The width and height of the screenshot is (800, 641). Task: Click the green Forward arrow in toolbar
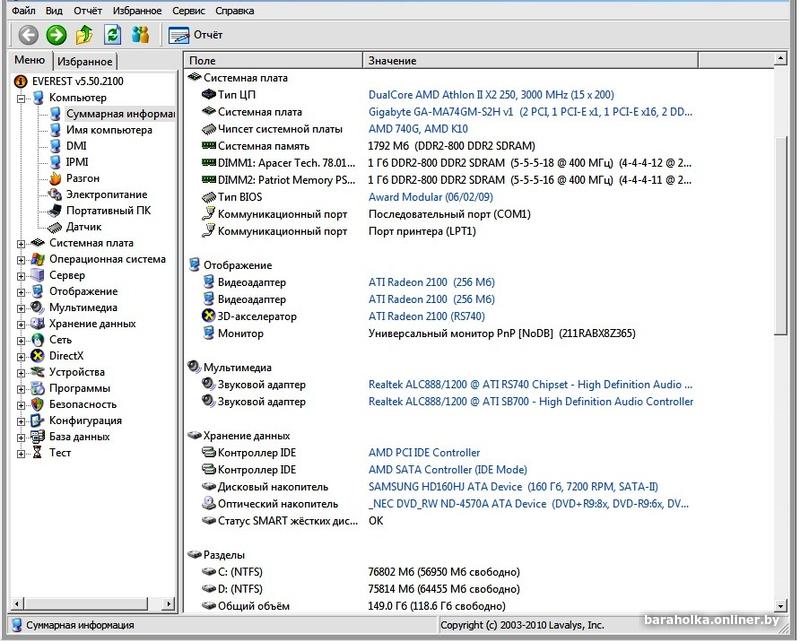coord(56,35)
